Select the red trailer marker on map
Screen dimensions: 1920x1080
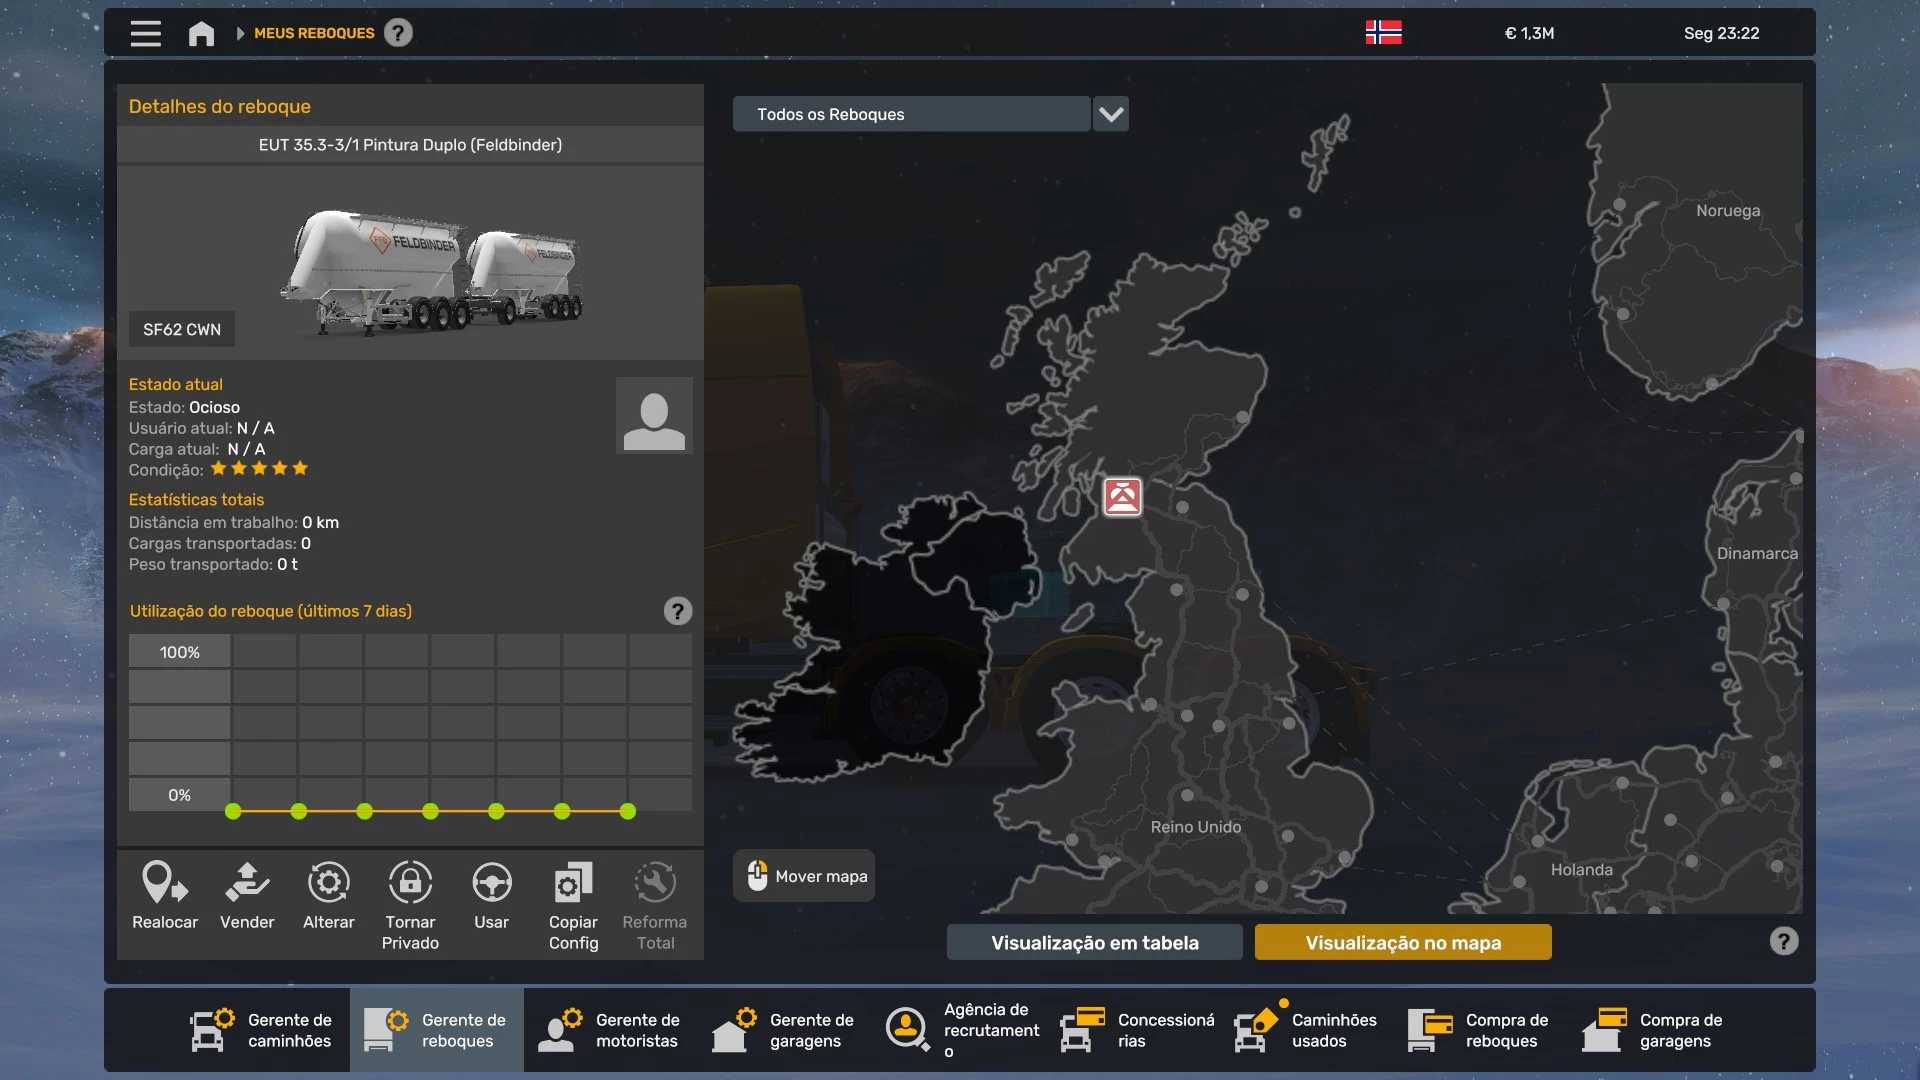click(1122, 497)
